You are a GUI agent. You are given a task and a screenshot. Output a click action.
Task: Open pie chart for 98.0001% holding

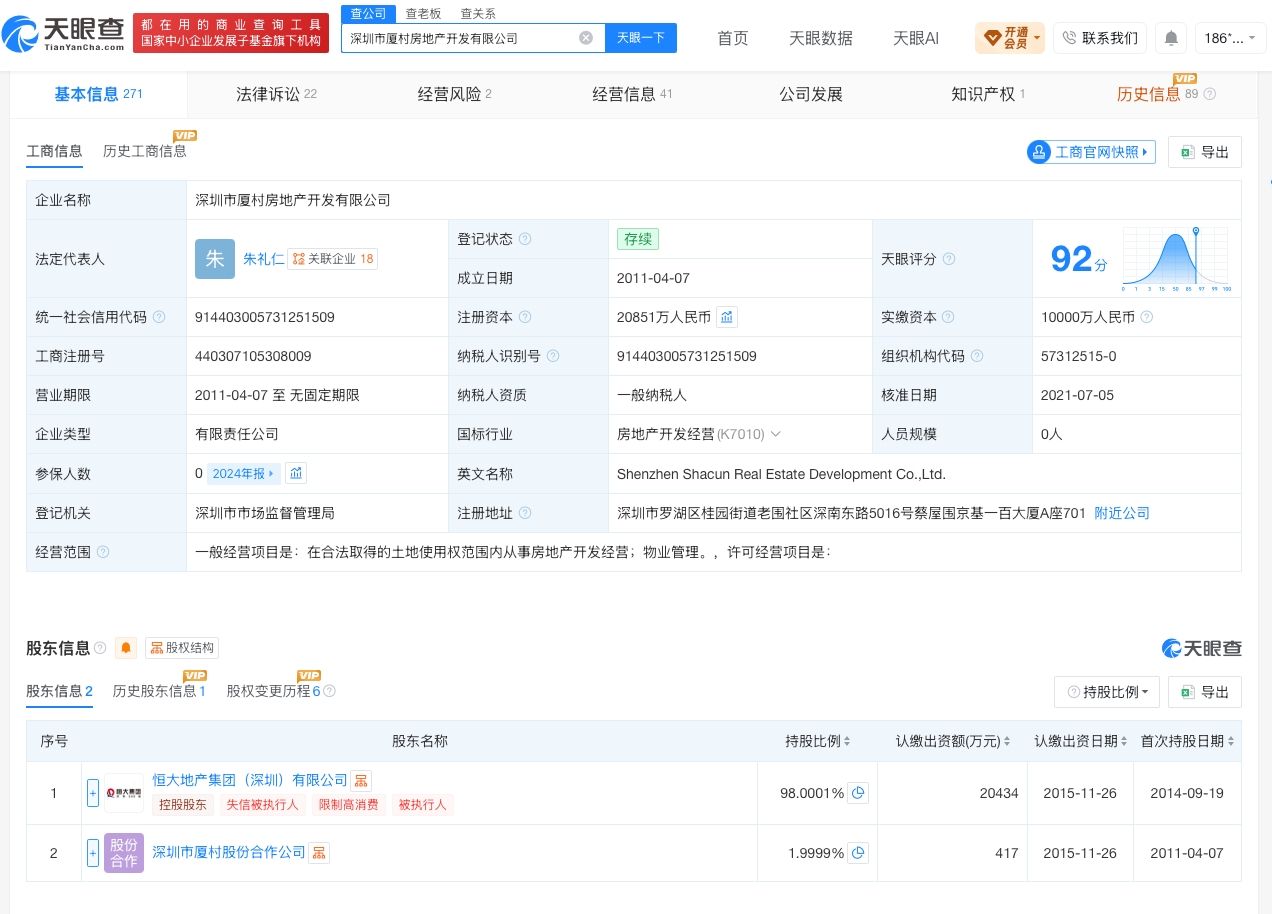858,793
